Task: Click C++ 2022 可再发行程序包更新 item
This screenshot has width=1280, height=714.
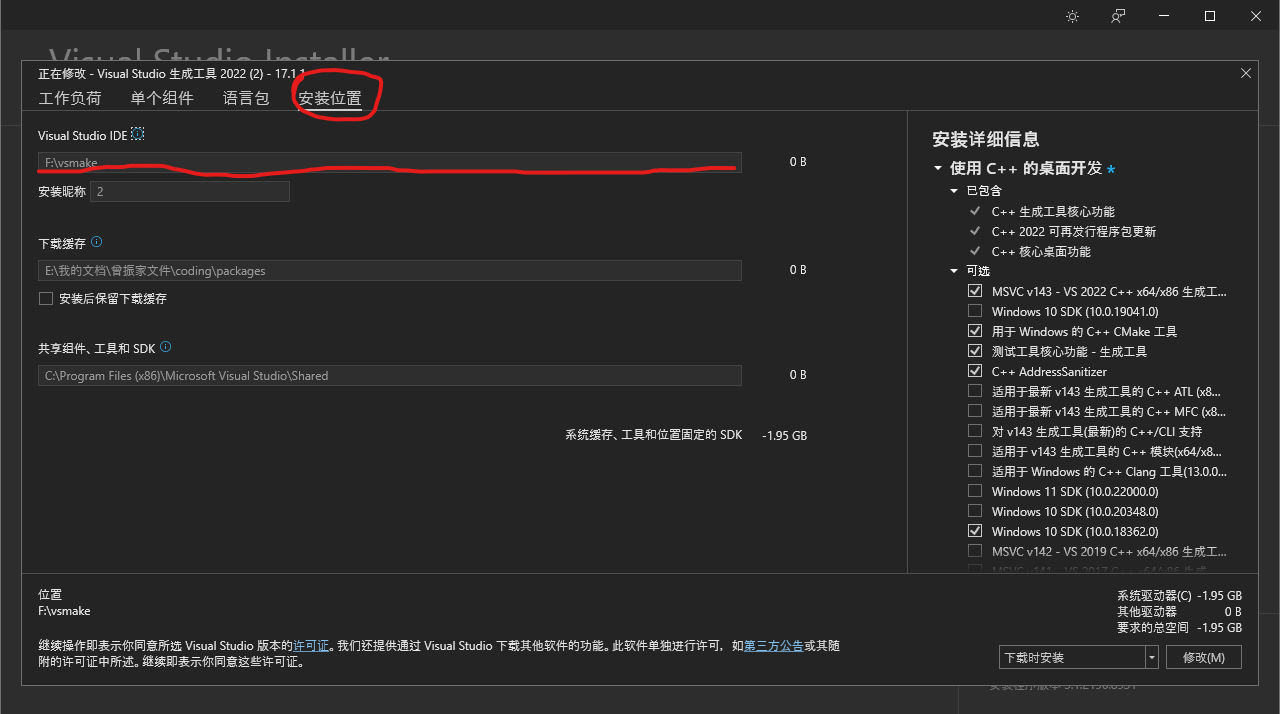Action: 1073,231
